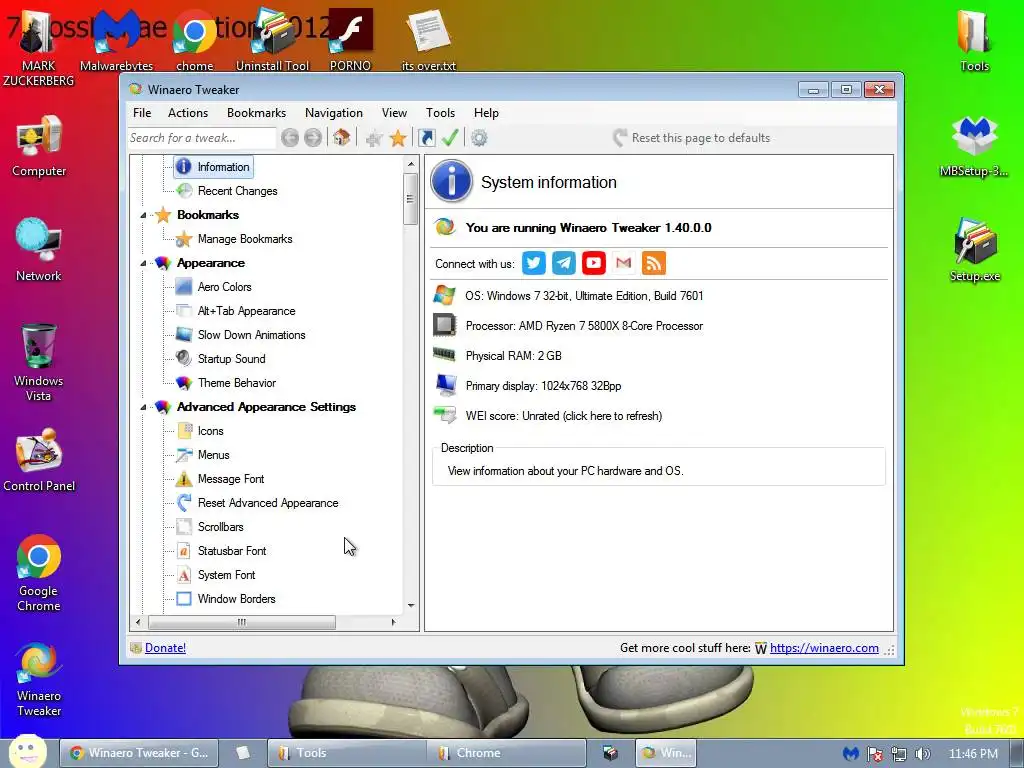Click the Forward navigation arrow in toolbar
Image resolution: width=1024 pixels, height=768 pixels.
click(313, 138)
